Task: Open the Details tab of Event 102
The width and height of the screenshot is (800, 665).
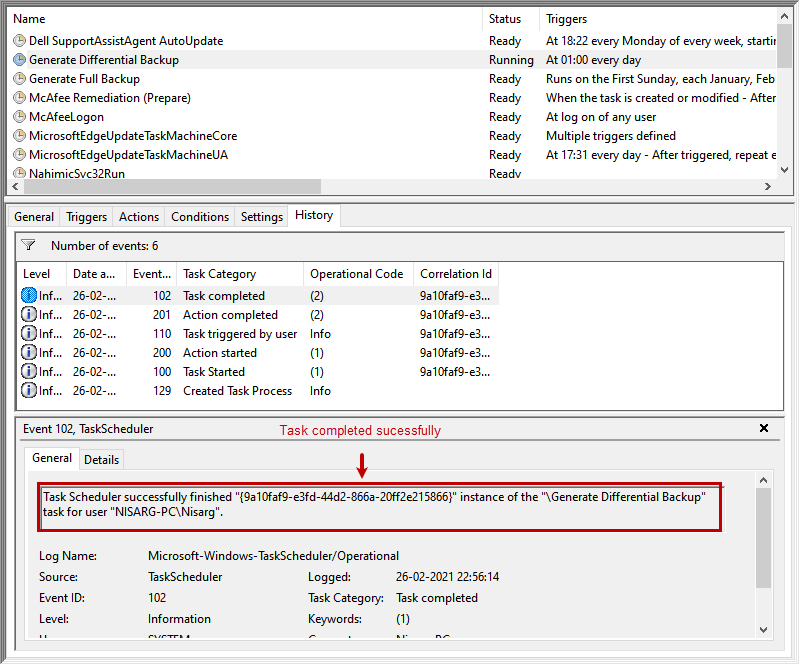Action: (101, 459)
